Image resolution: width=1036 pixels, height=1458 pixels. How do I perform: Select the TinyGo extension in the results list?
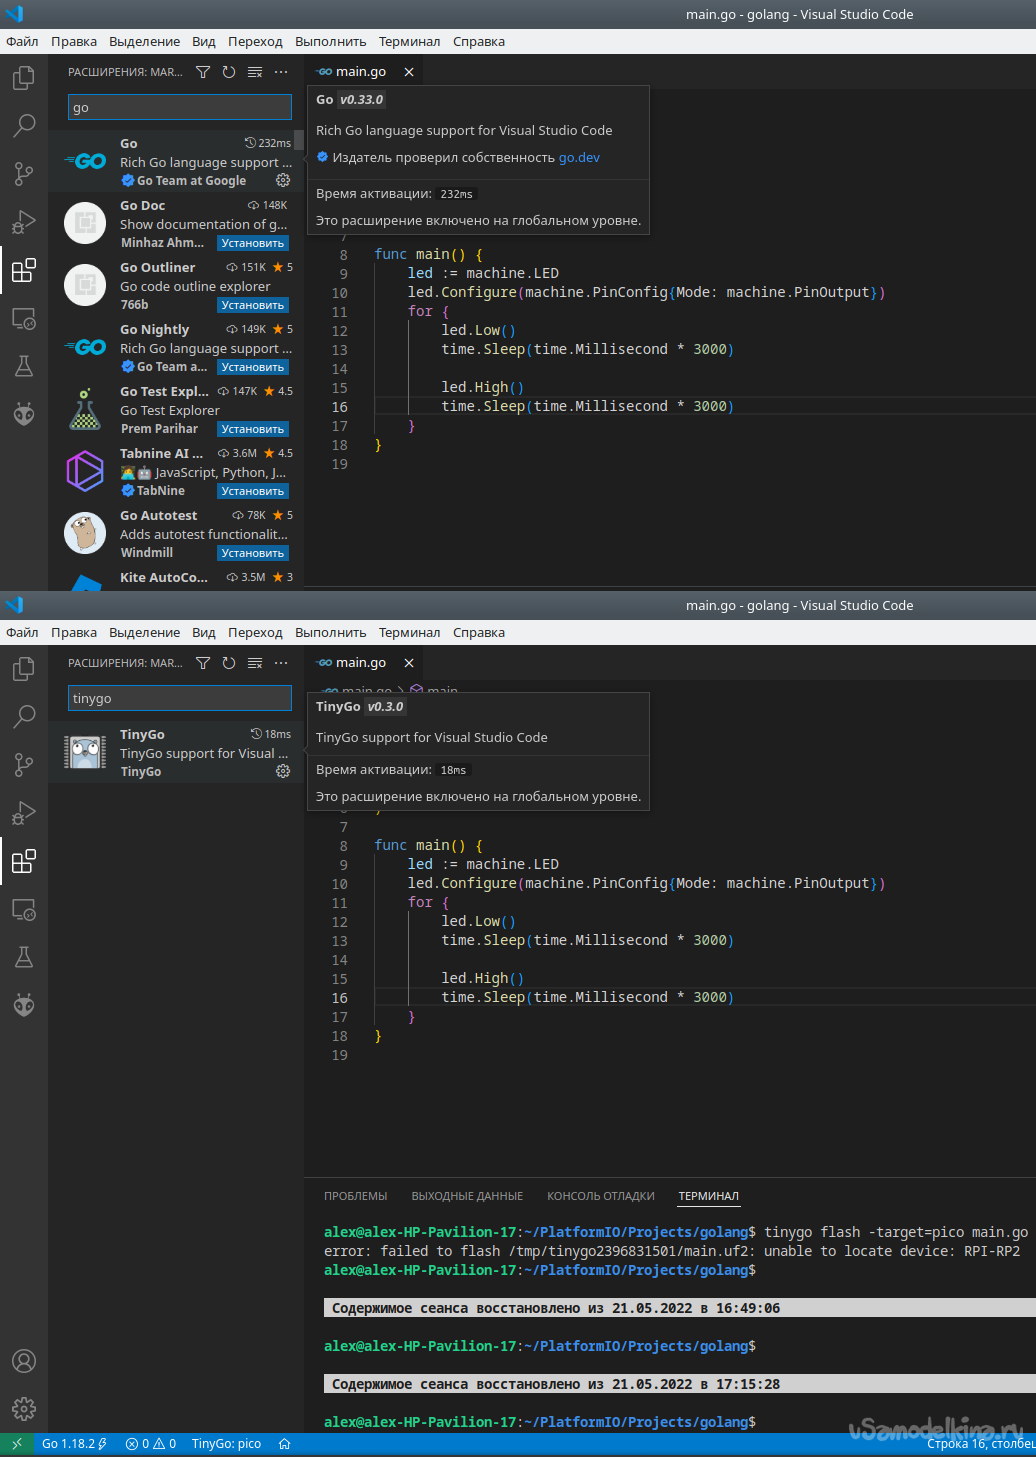pos(176,753)
